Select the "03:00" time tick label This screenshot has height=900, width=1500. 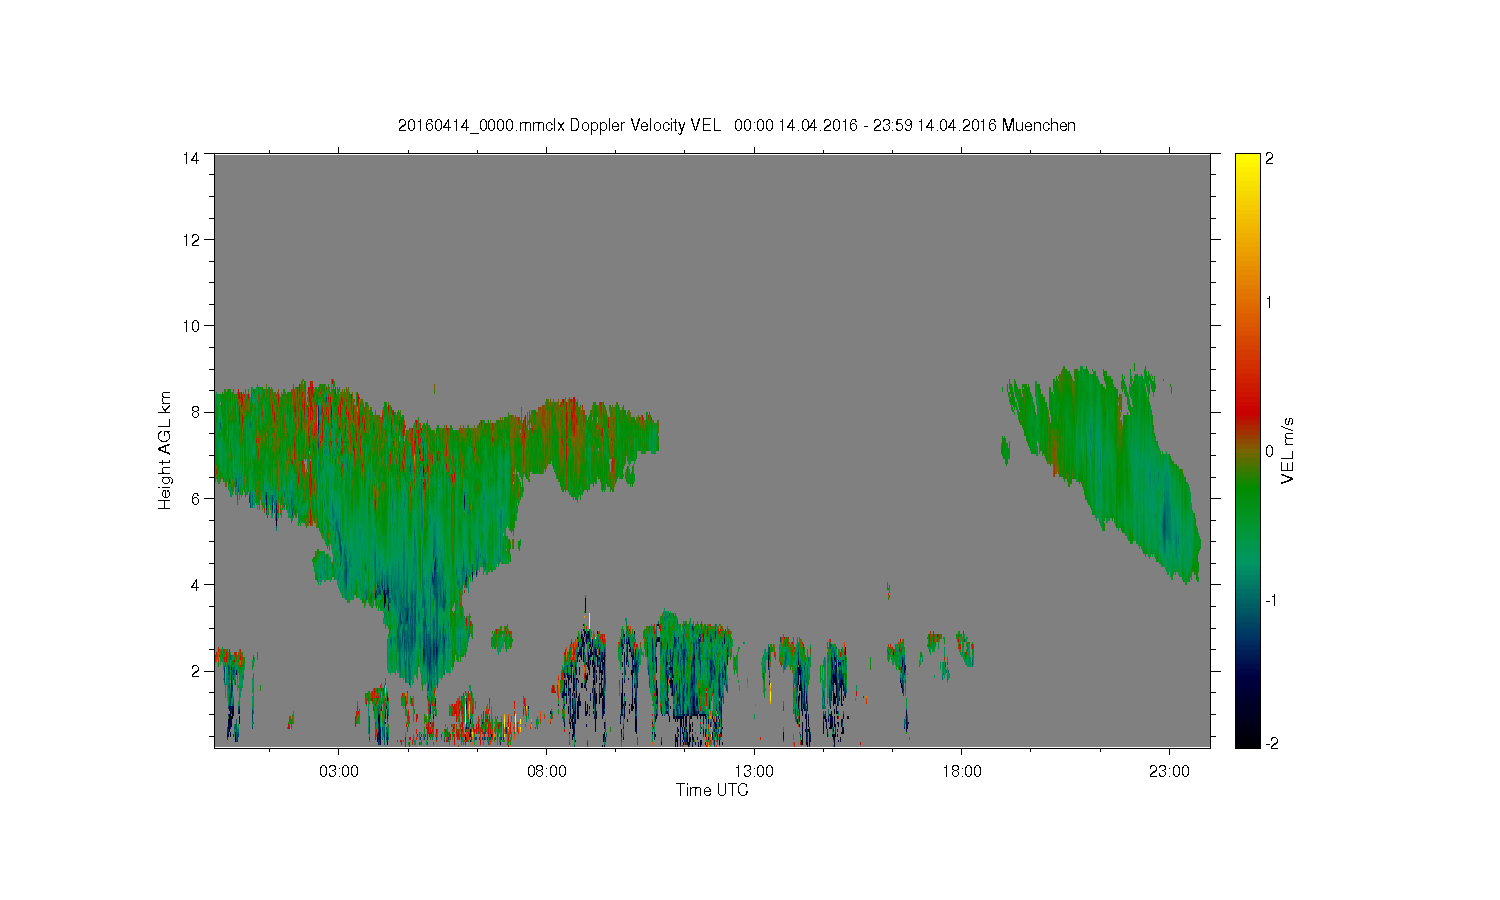(339, 772)
